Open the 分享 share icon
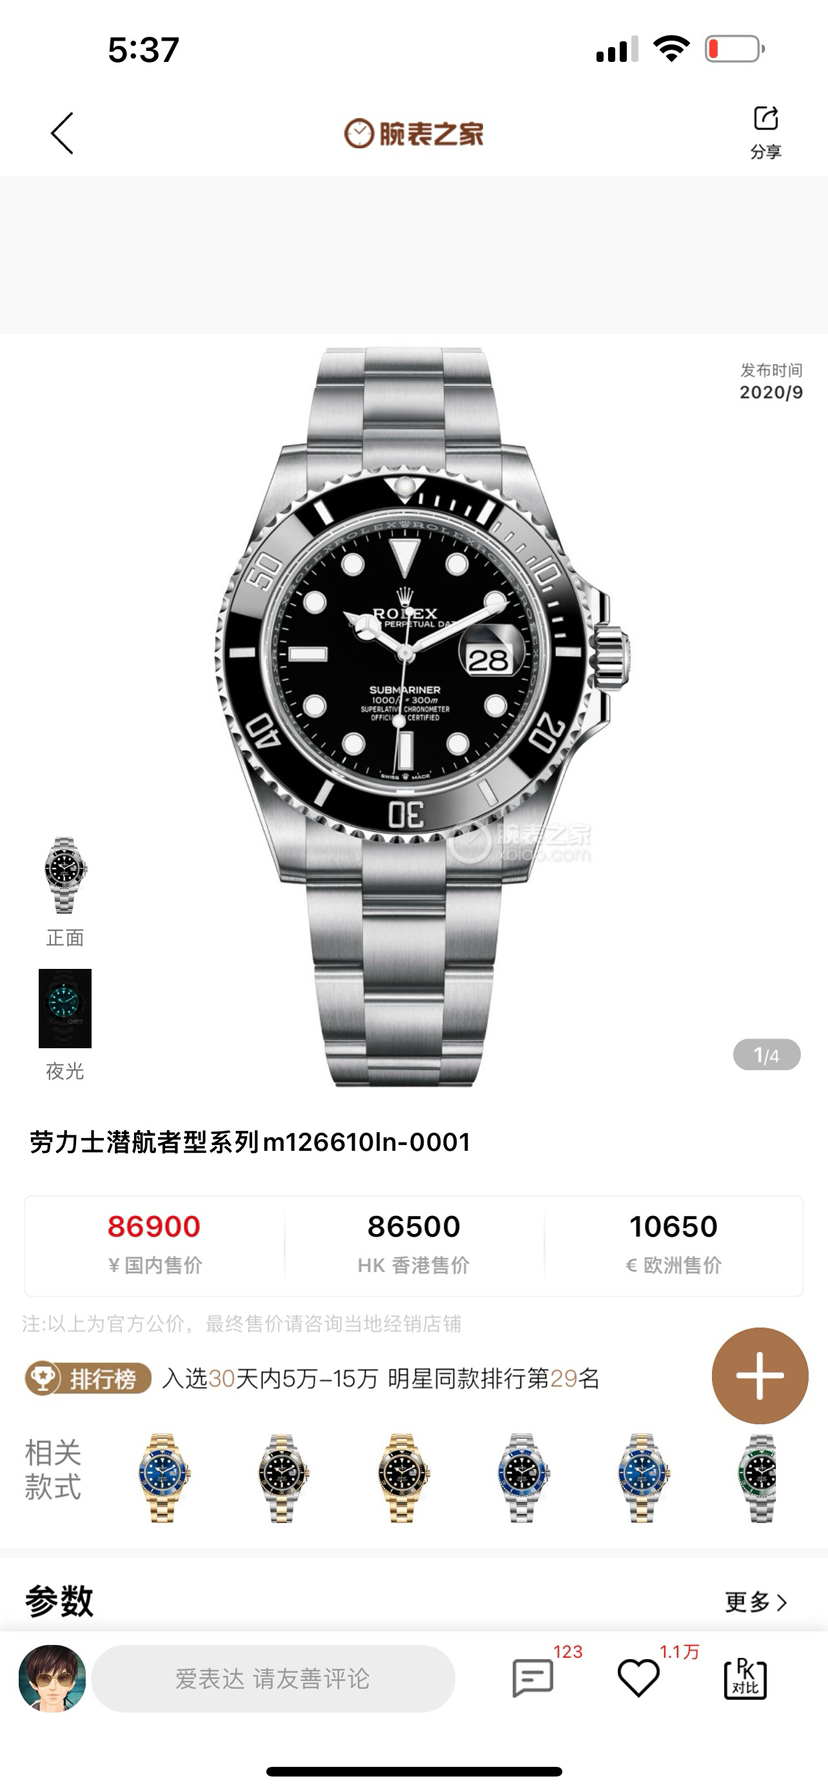The height and width of the screenshot is (1792, 828). click(x=766, y=132)
